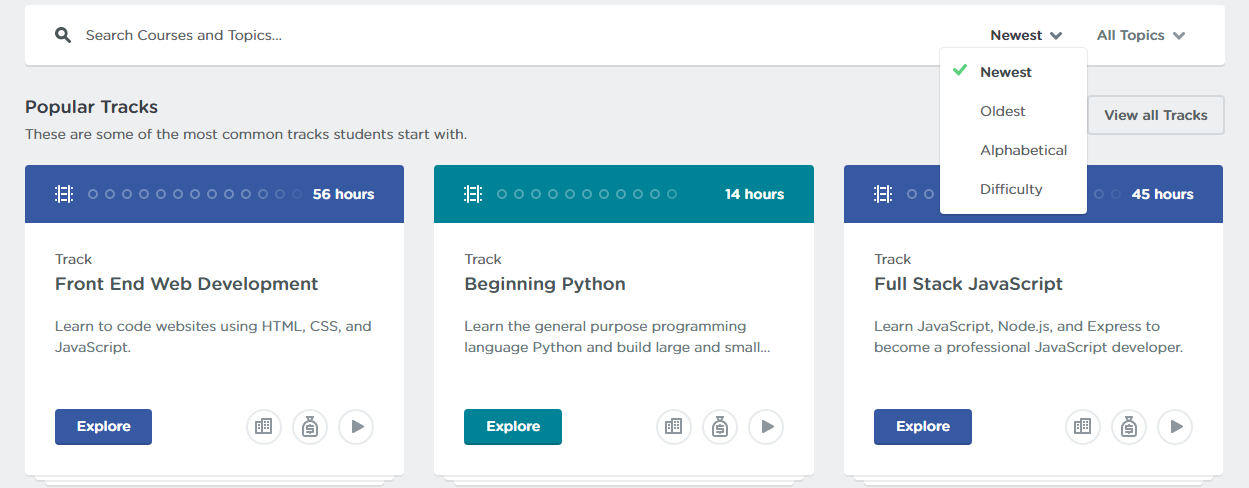
Task: Collapse the Newest sort dropdown
Action: 1026,35
